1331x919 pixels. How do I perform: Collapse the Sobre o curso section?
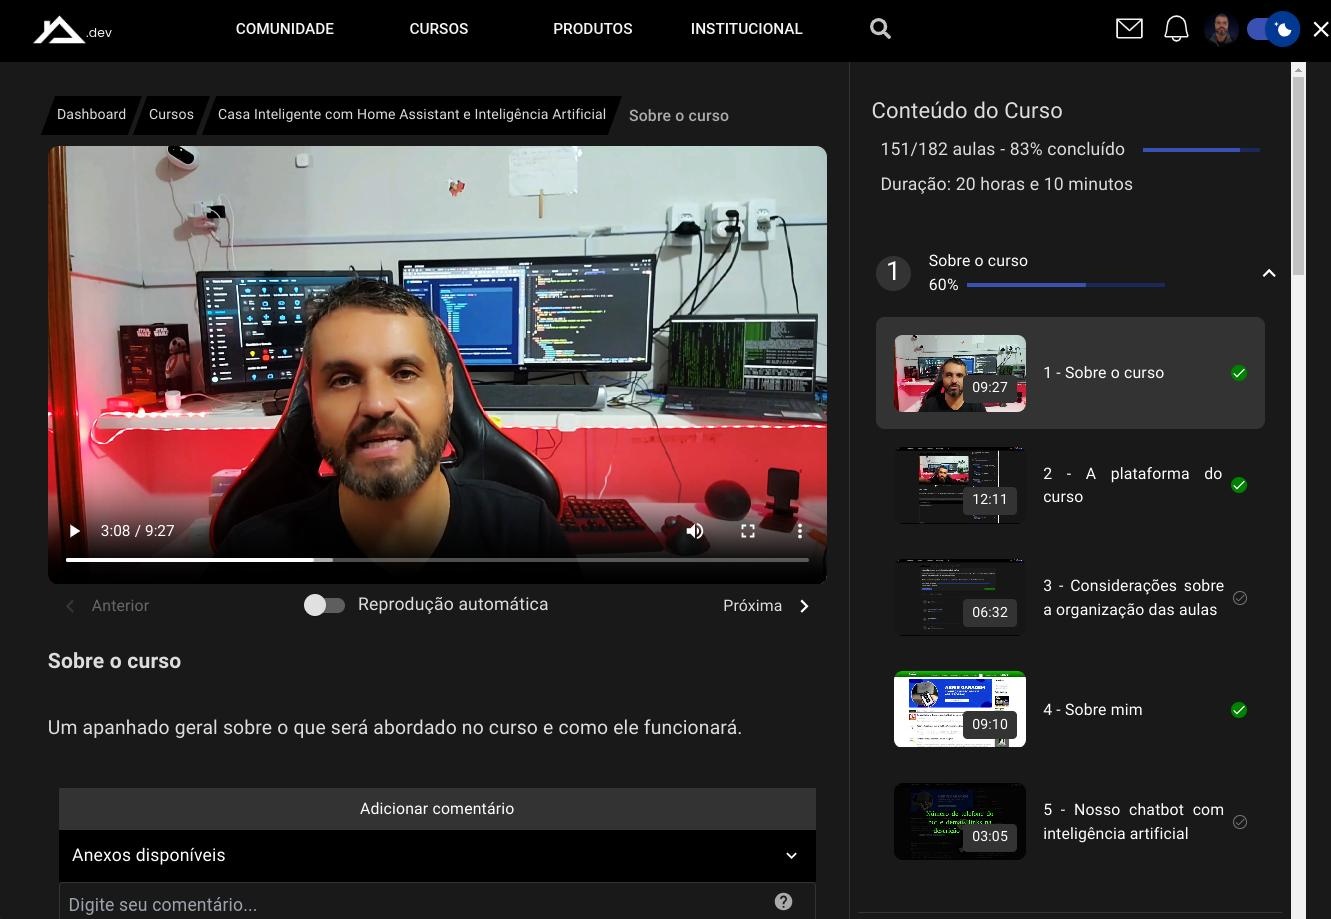pyautogui.click(x=1268, y=272)
